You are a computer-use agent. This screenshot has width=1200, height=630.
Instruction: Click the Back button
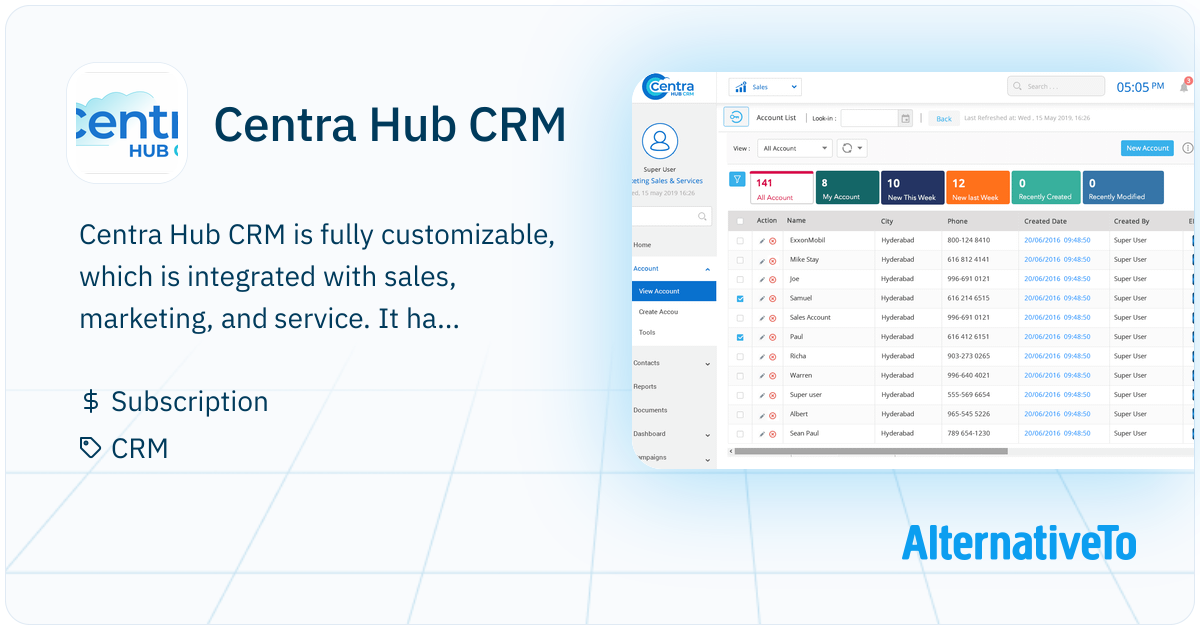(943, 118)
